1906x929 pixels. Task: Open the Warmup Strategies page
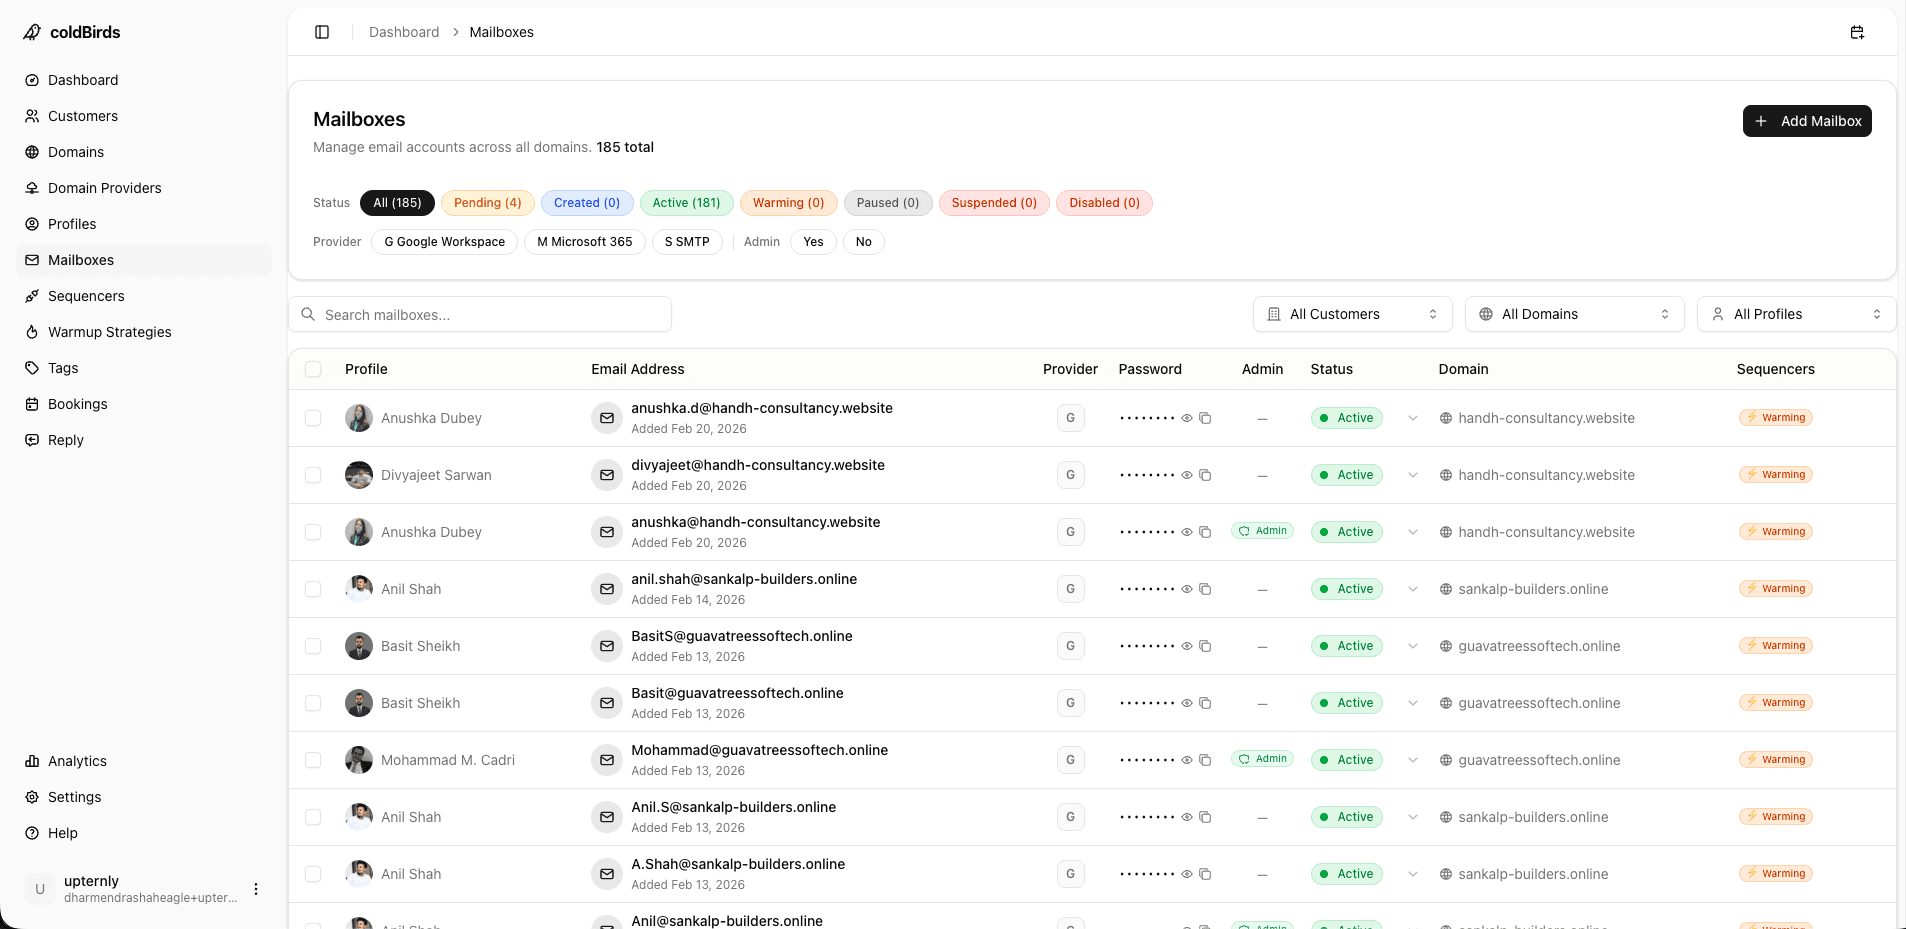(109, 332)
